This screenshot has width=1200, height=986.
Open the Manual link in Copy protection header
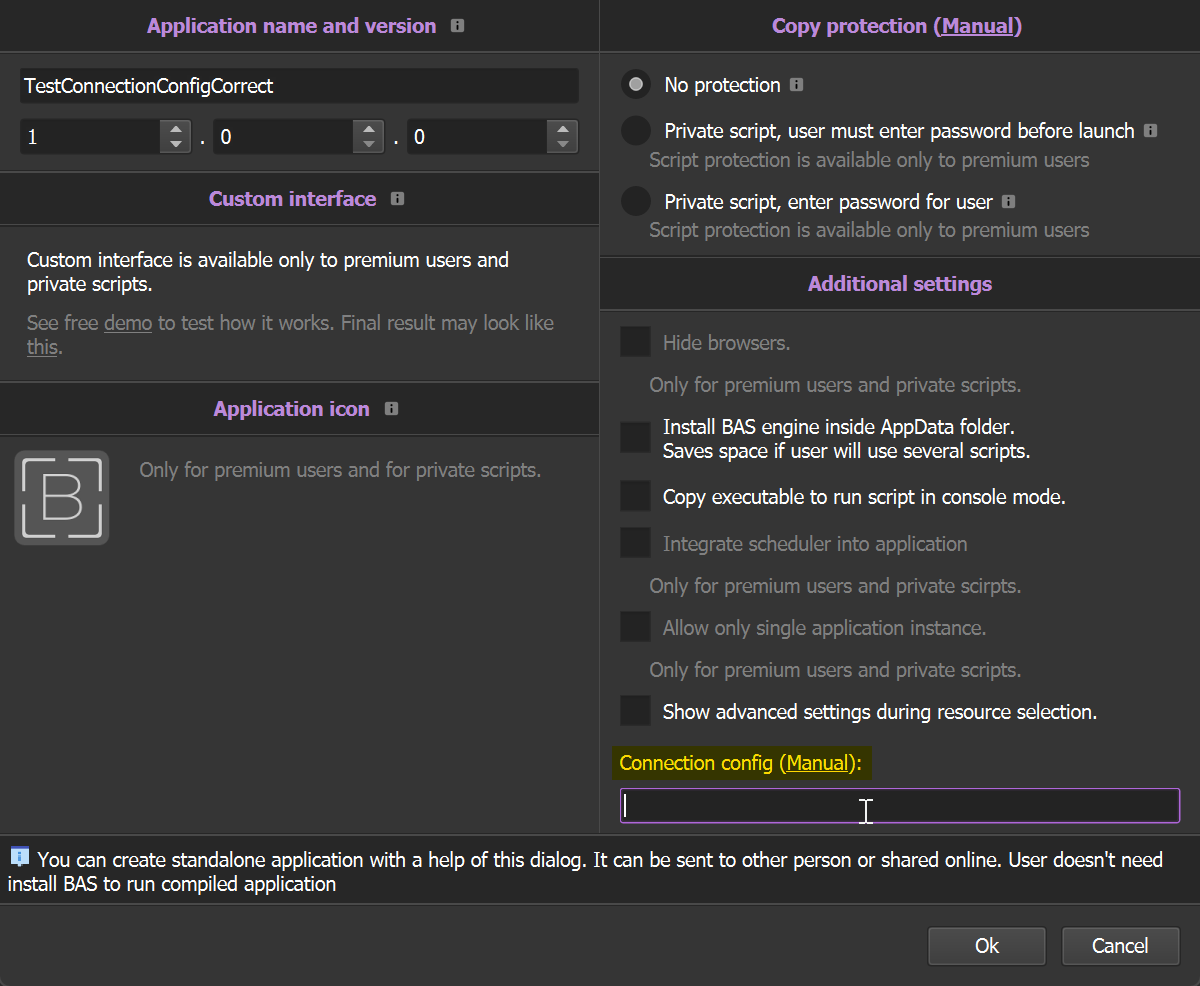coord(978,26)
